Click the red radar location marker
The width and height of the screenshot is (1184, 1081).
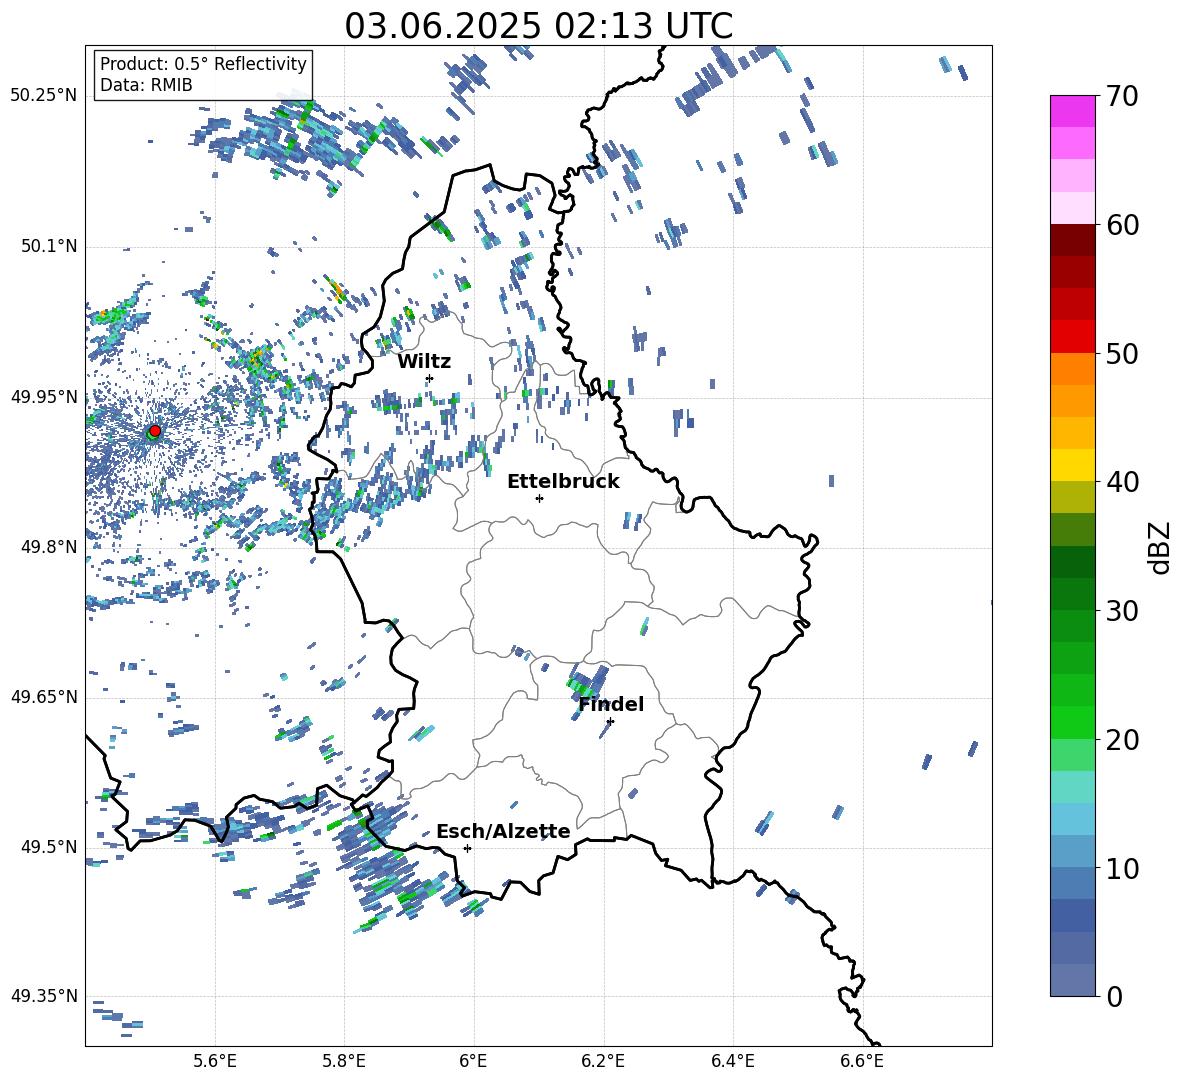[155, 430]
